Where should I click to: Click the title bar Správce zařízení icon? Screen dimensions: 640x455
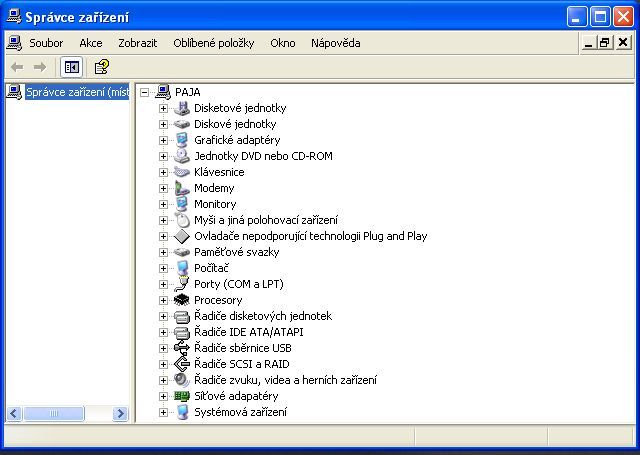[14, 16]
